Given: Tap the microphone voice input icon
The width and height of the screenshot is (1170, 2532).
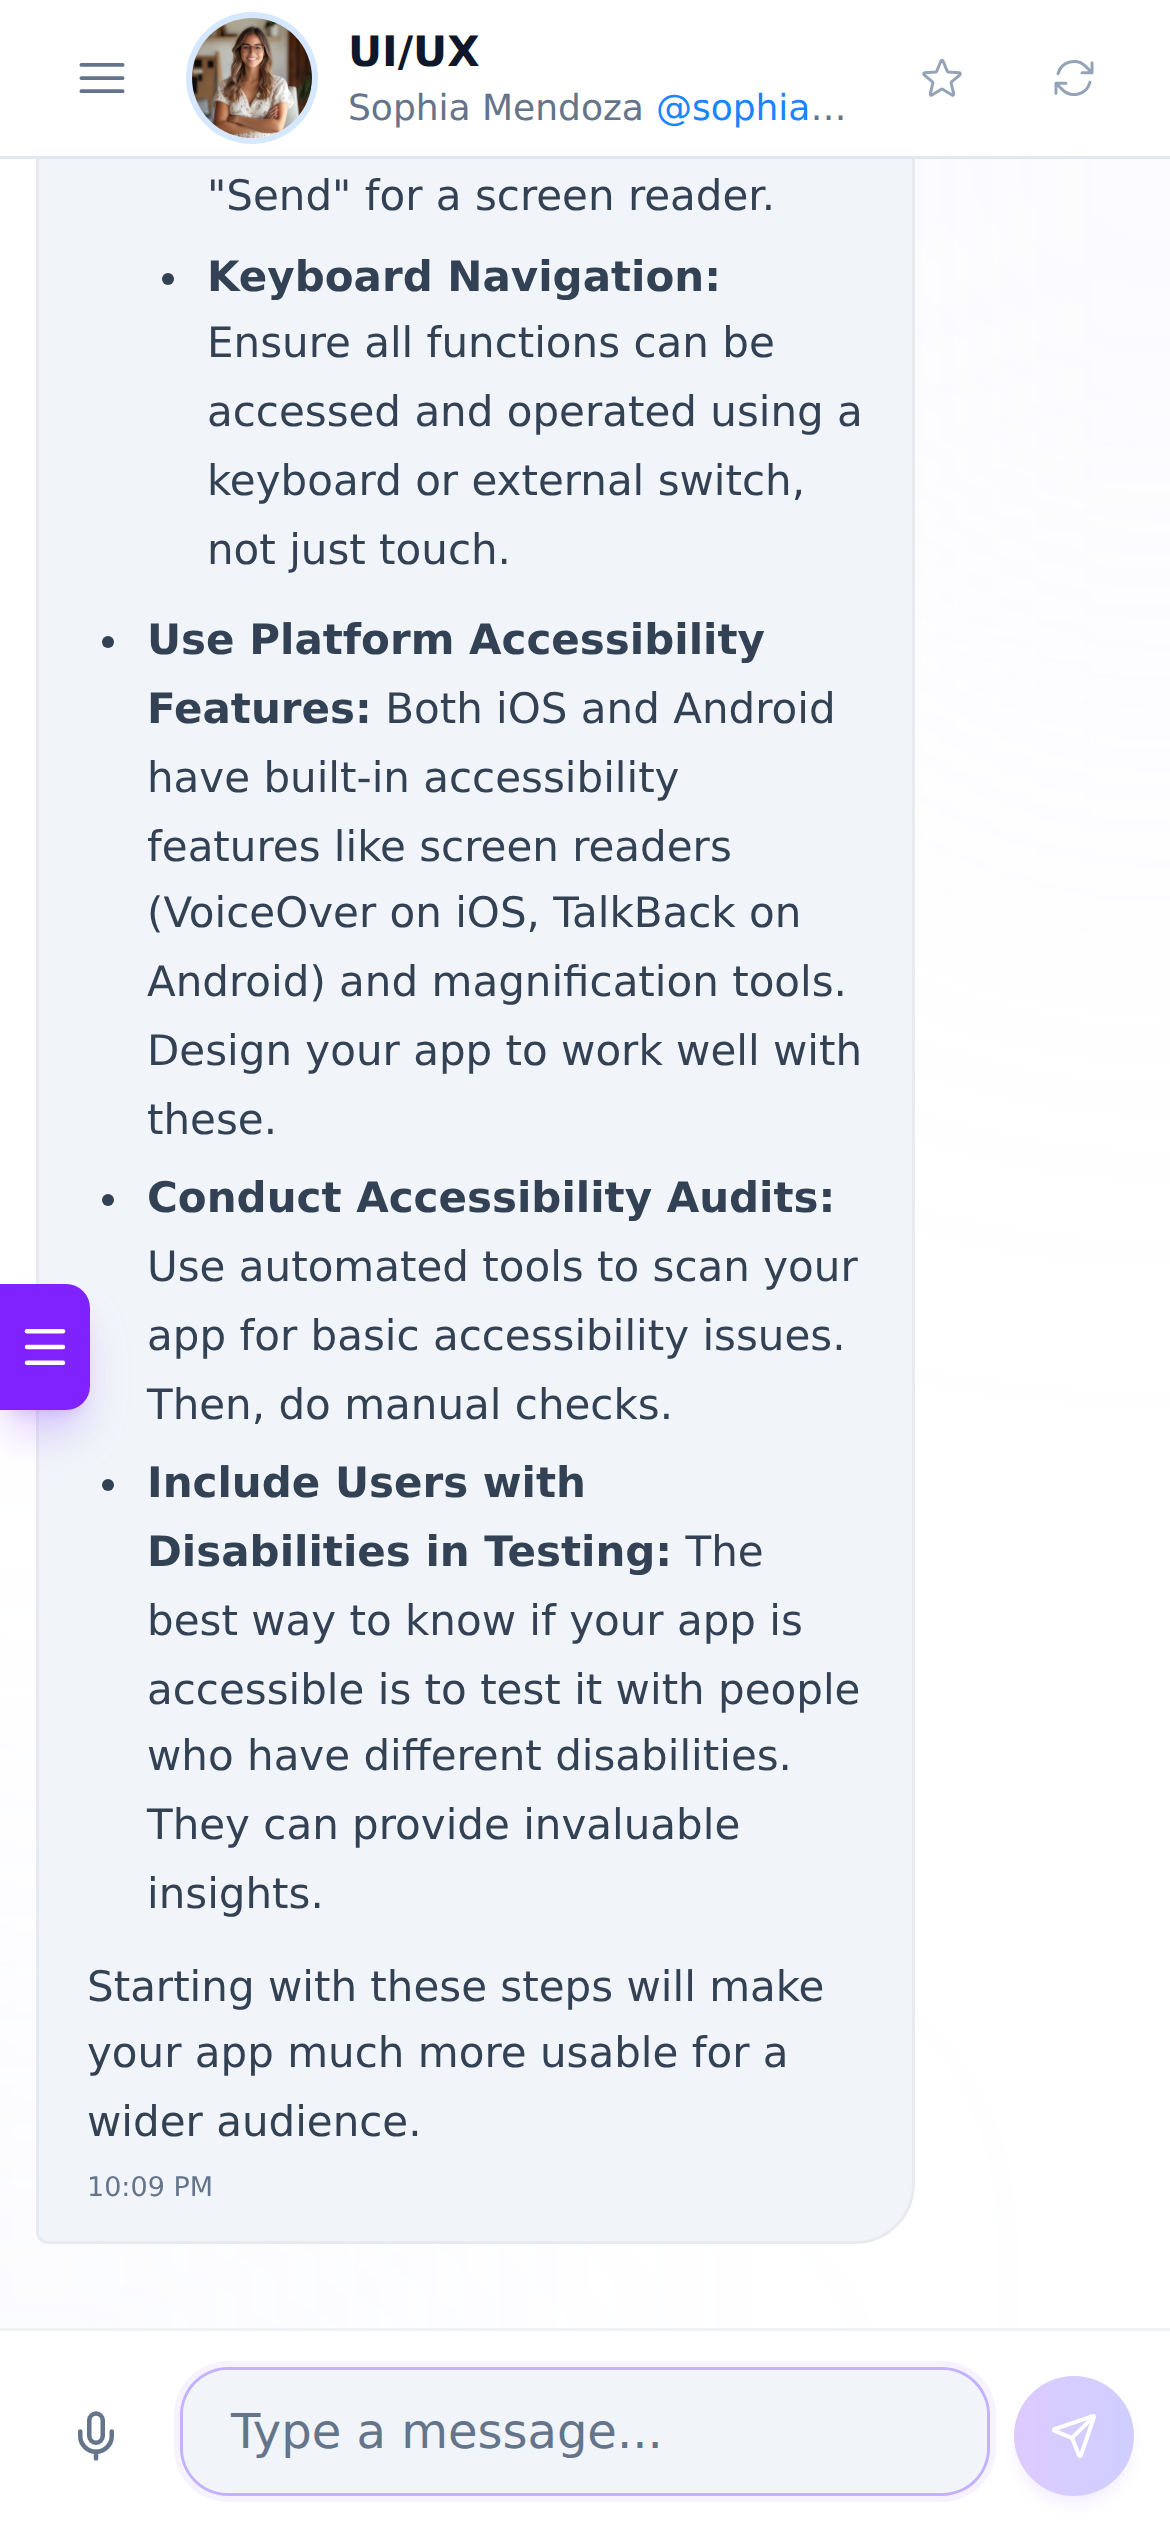Looking at the screenshot, I should [x=96, y=2434].
